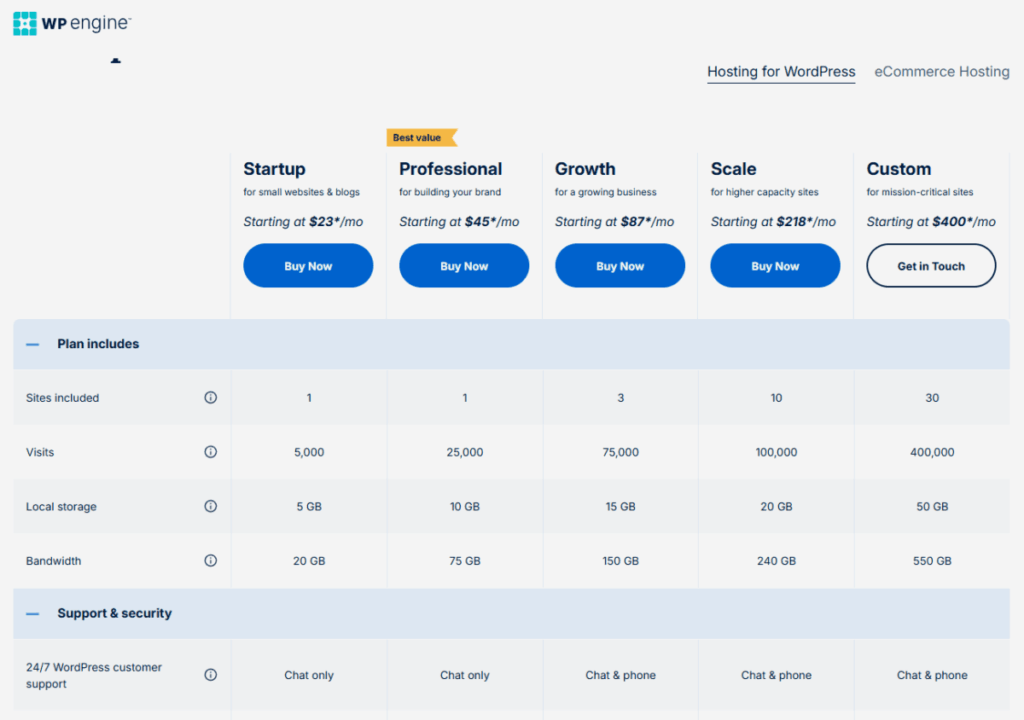Select the Hosting for WordPress tab
Screen dimensions: 1024x720
pos(781,72)
